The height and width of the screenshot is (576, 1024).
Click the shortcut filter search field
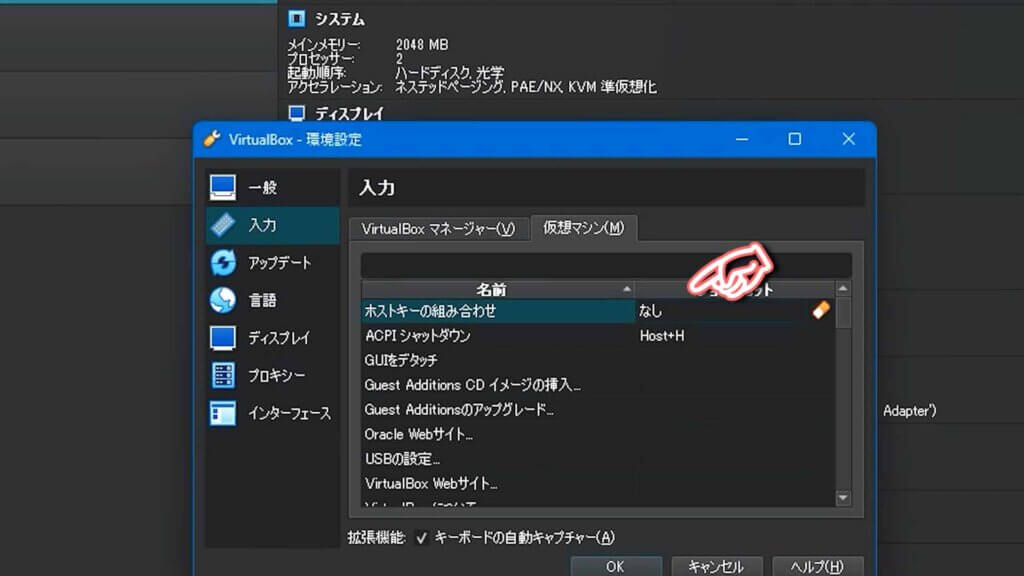pyautogui.click(x=606, y=265)
